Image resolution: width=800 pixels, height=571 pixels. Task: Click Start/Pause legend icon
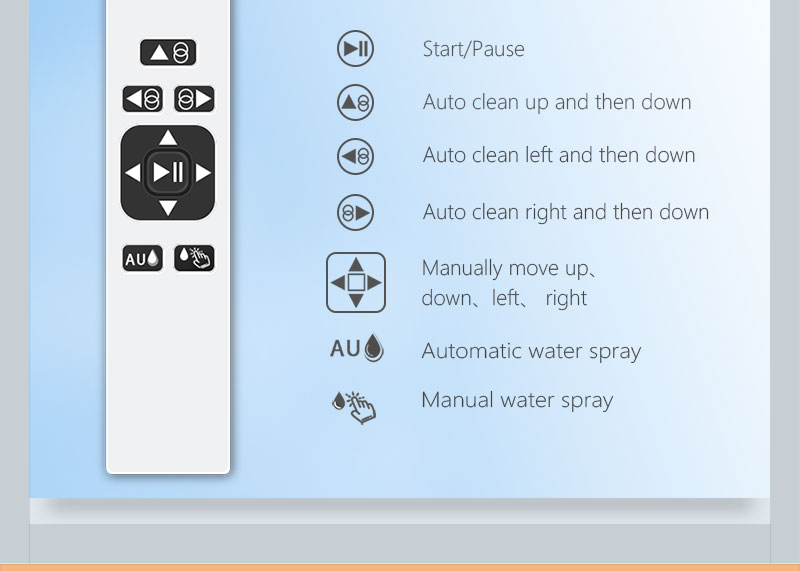(356, 48)
